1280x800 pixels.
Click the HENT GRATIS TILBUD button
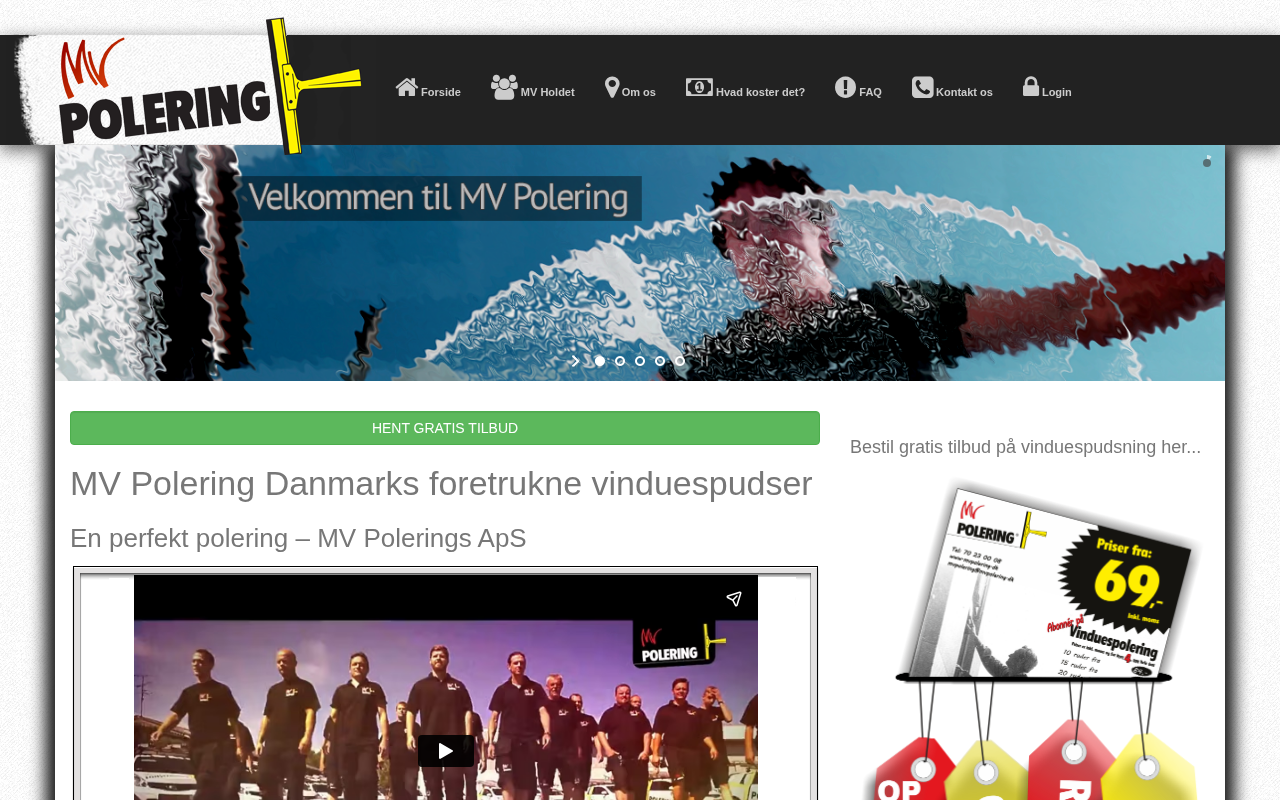click(x=445, y=428)
